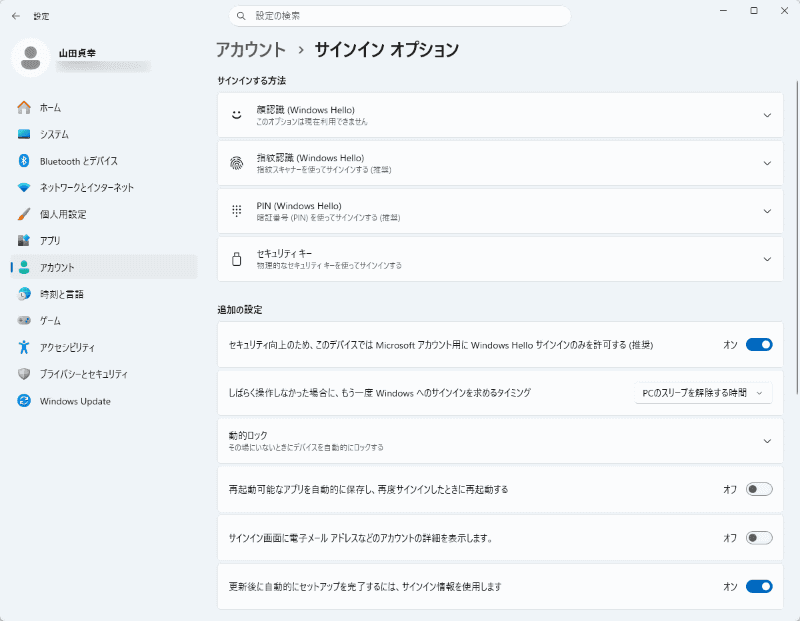This screenshot has width=800, height=621.
Task: Click the face recognition smiley icon
Action: [237, 115]
